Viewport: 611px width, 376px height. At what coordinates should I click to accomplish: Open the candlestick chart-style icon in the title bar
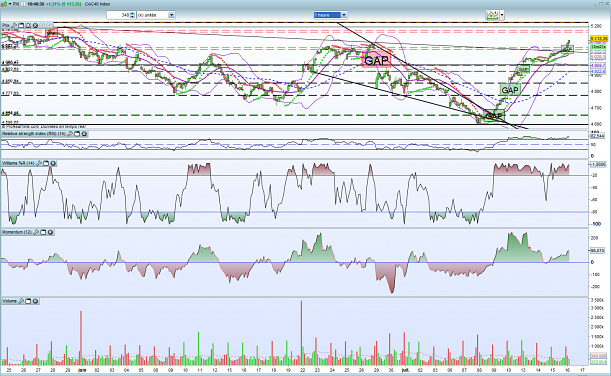[5, 4]
